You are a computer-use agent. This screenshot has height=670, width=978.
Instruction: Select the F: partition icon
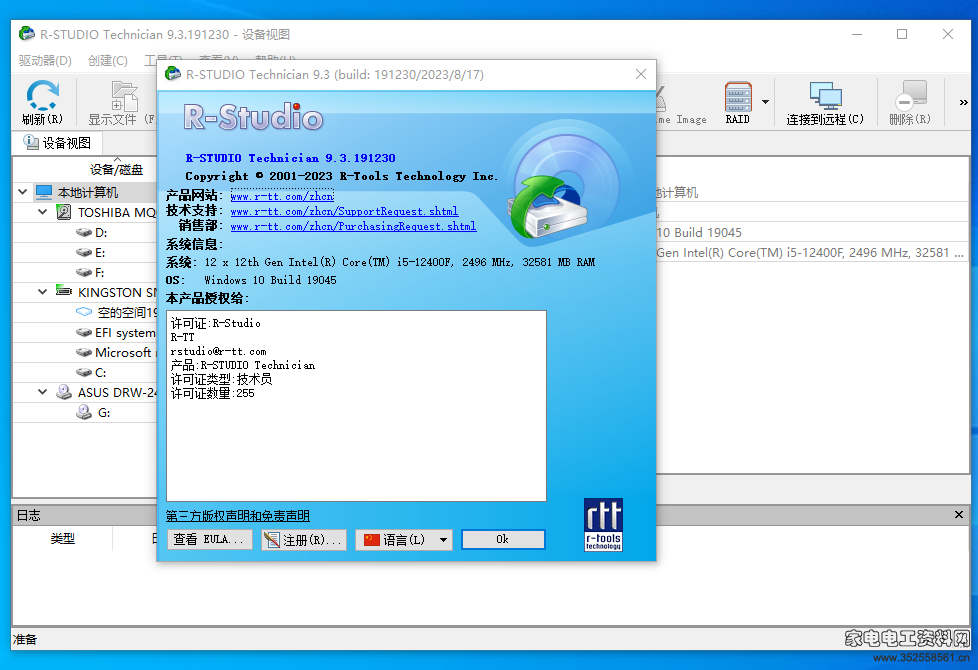(84, 273)
